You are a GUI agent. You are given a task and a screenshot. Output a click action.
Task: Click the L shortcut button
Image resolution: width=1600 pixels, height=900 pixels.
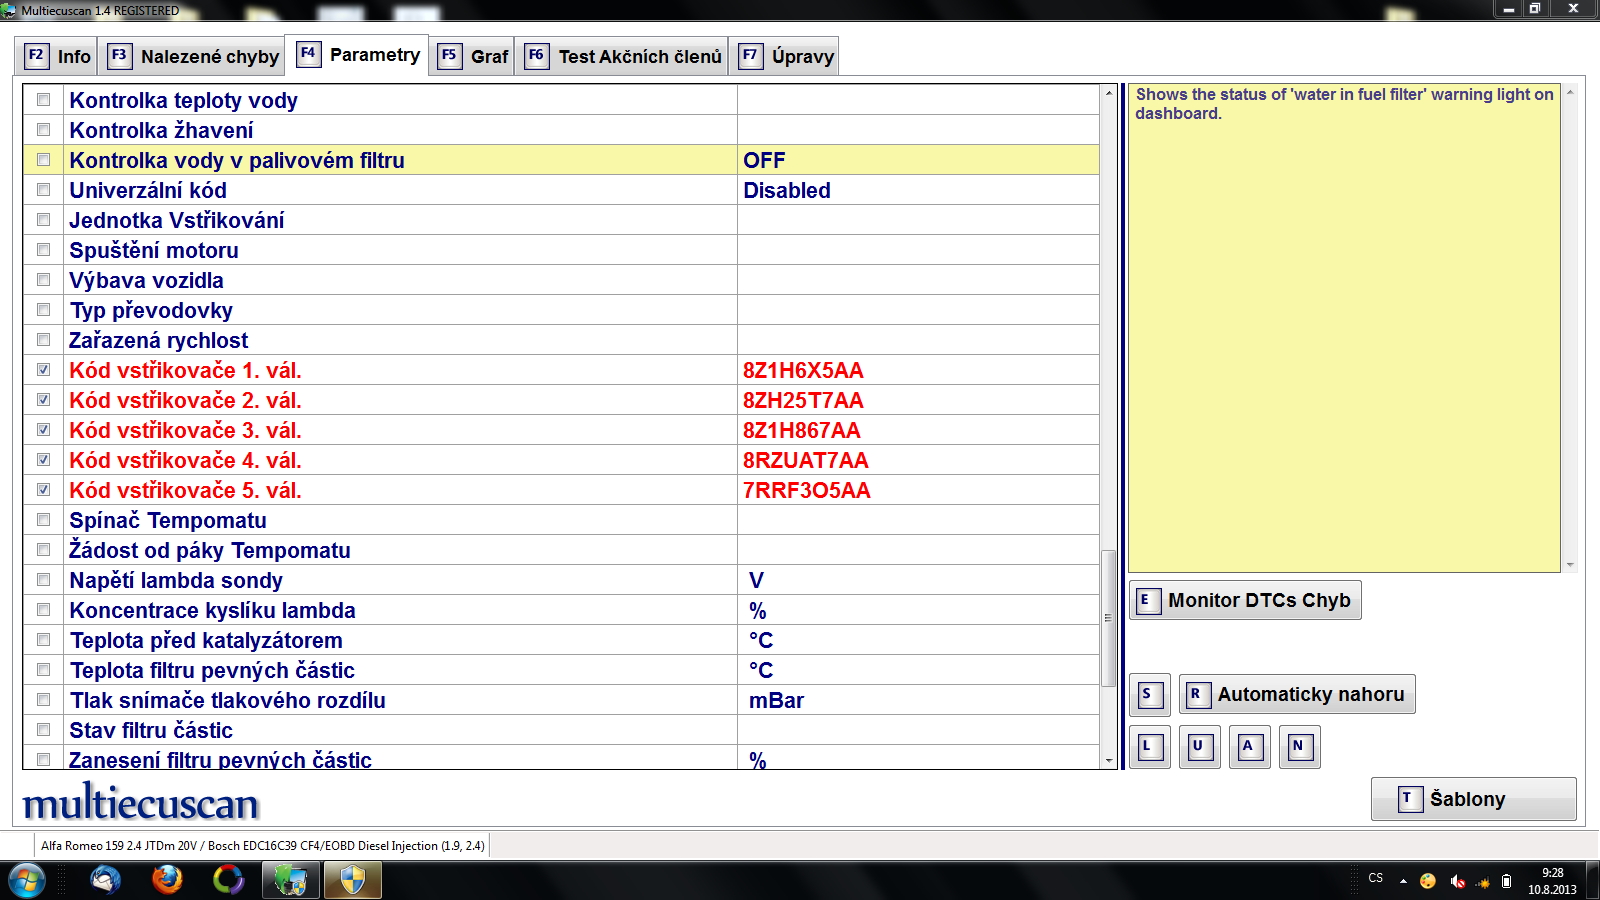[1149, 747]
